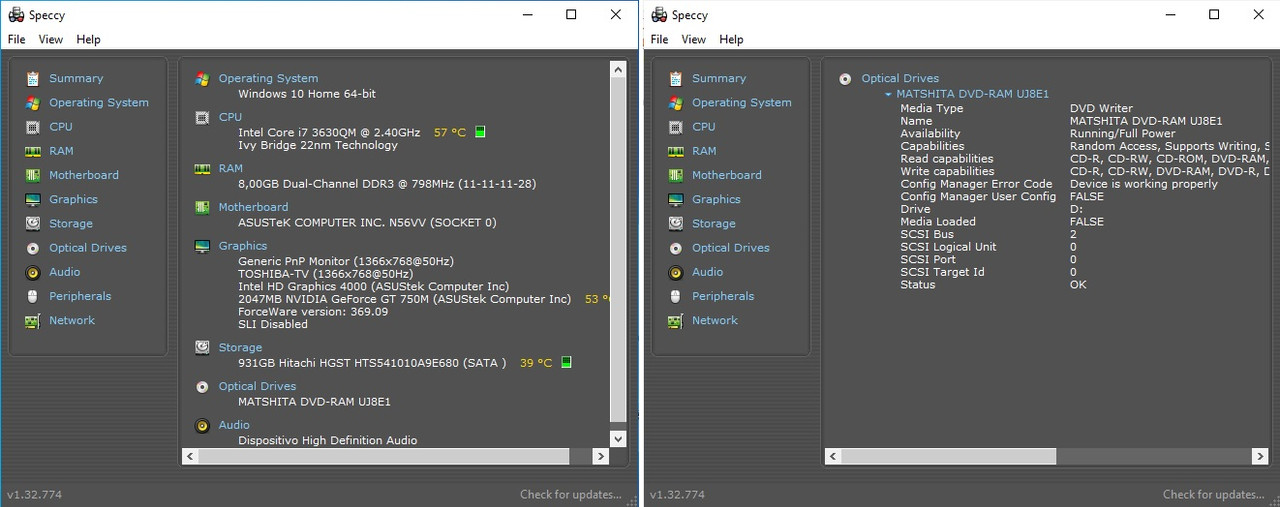This screenshot has height=507, width=1280.
Task: Click Optical Drives sidebar icon in left window
Action: click(x=33, y=248)
